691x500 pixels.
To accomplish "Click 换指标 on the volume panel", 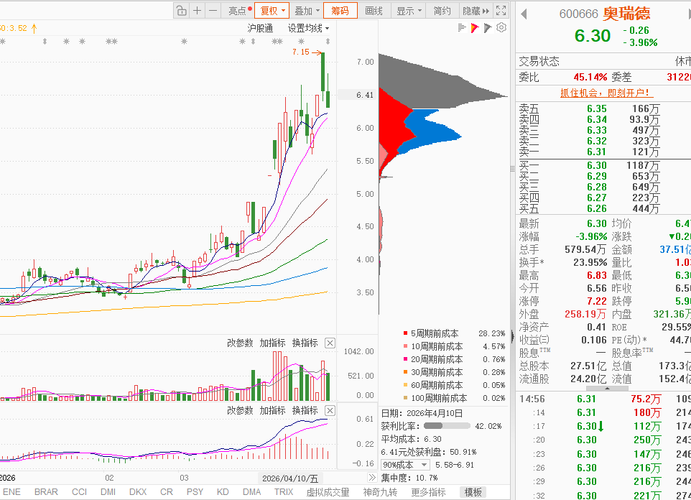I will (x=305, y=343).
